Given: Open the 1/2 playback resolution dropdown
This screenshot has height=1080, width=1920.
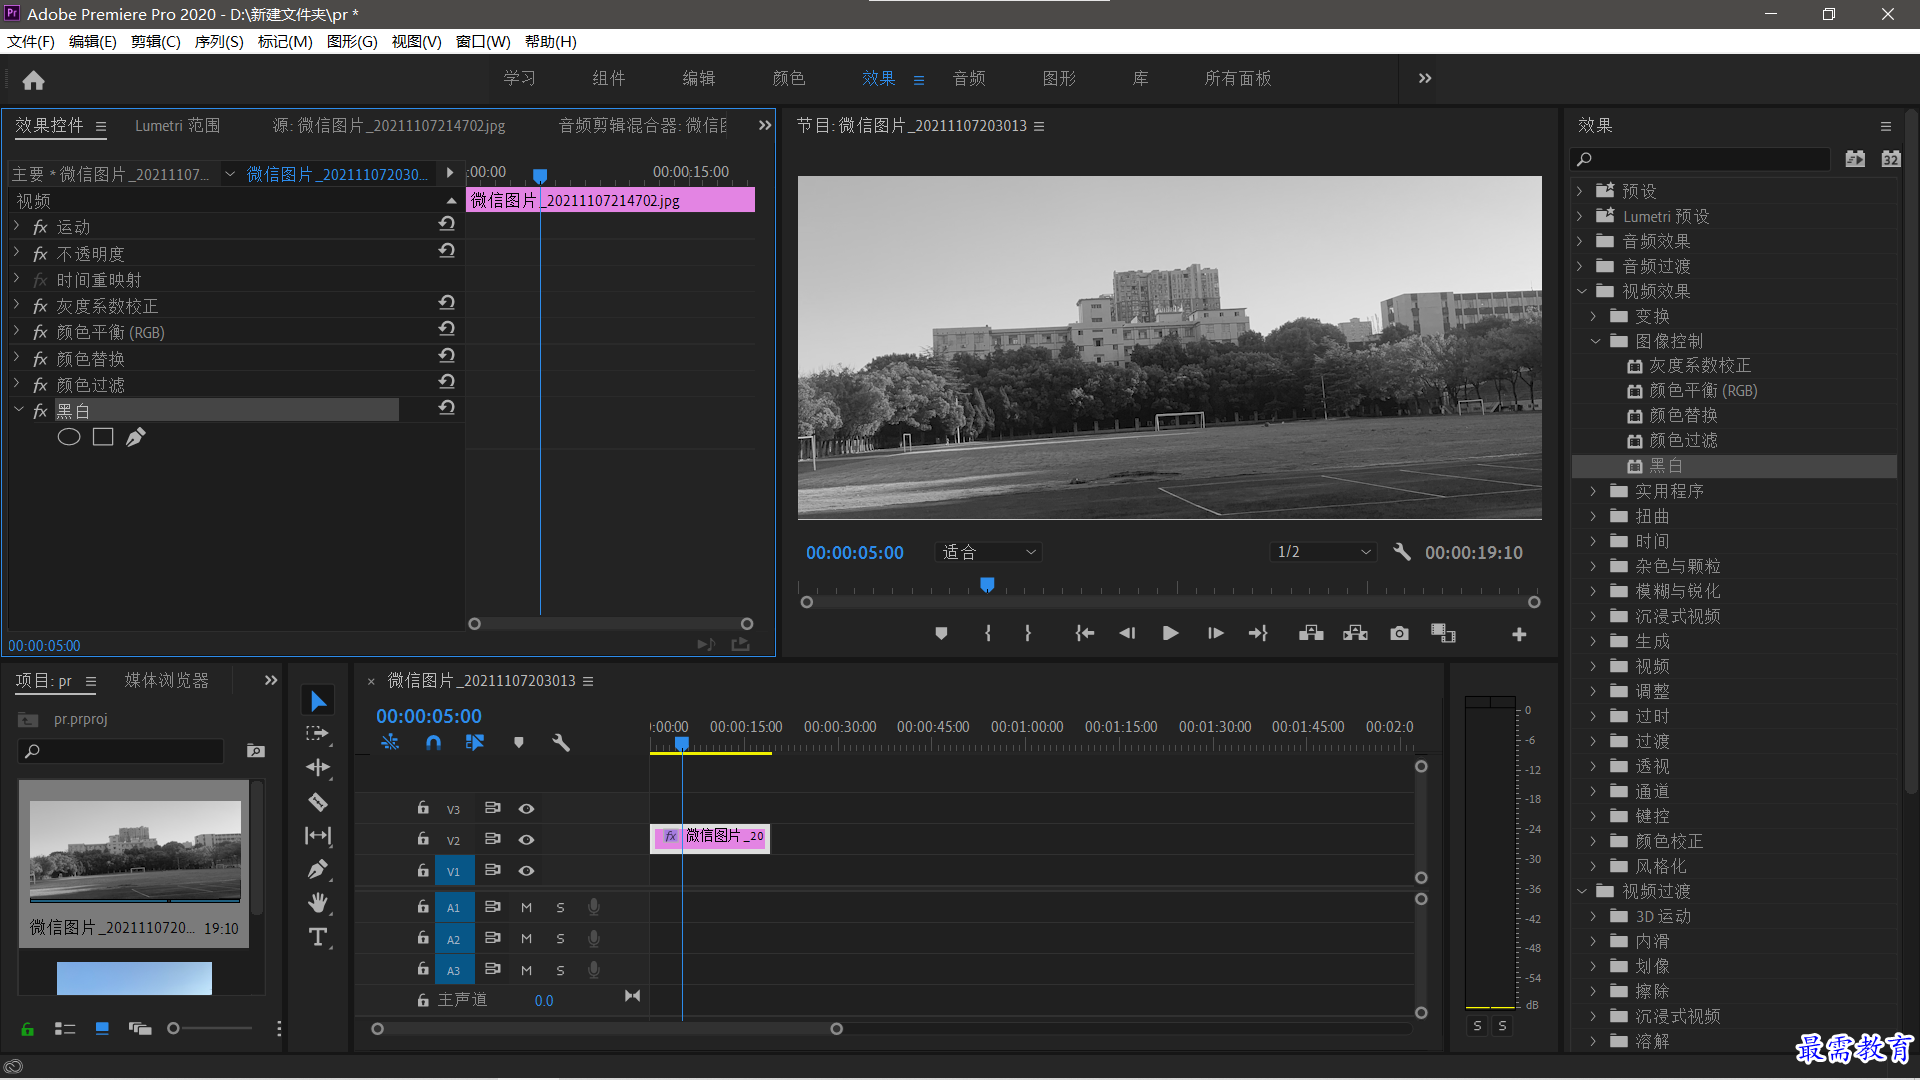Looking at the screenshot, I should (1323, 552).
